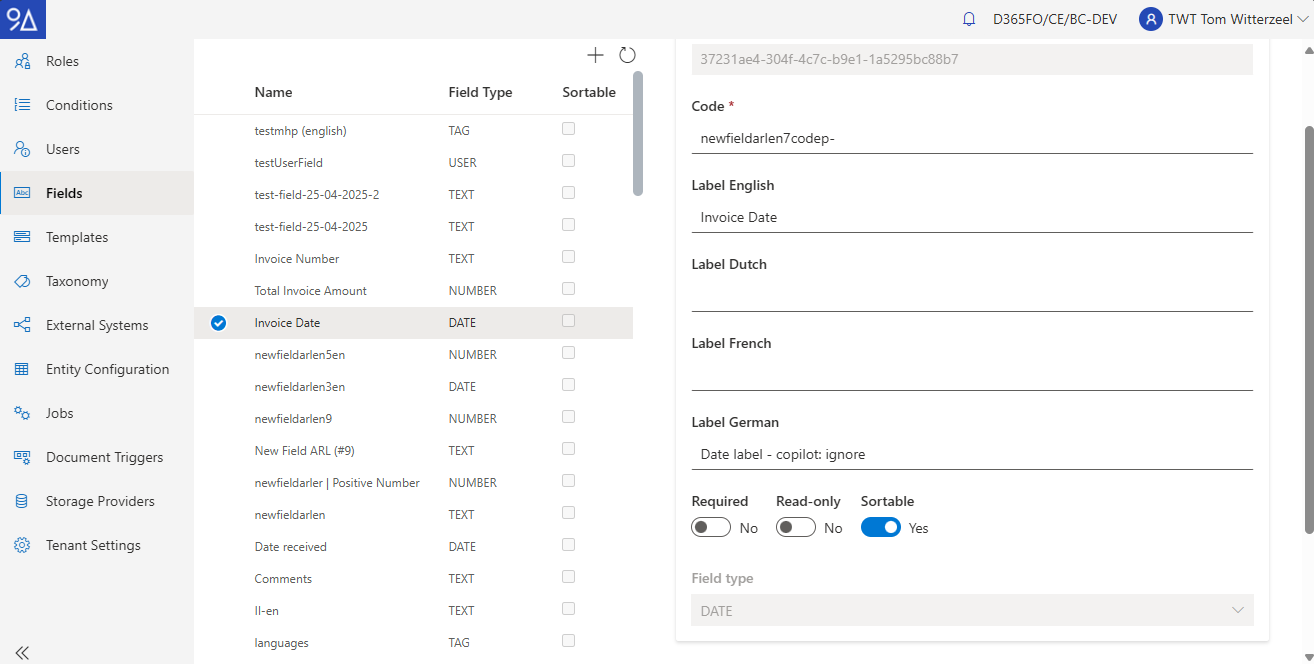
Task: Toggle Sortable checkbox for languages
Action: [569, 641]
